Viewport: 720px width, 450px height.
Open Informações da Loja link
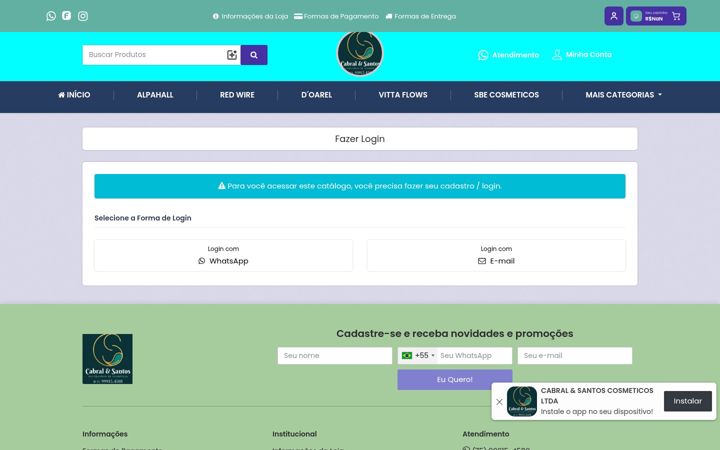[x=250, y=16]
